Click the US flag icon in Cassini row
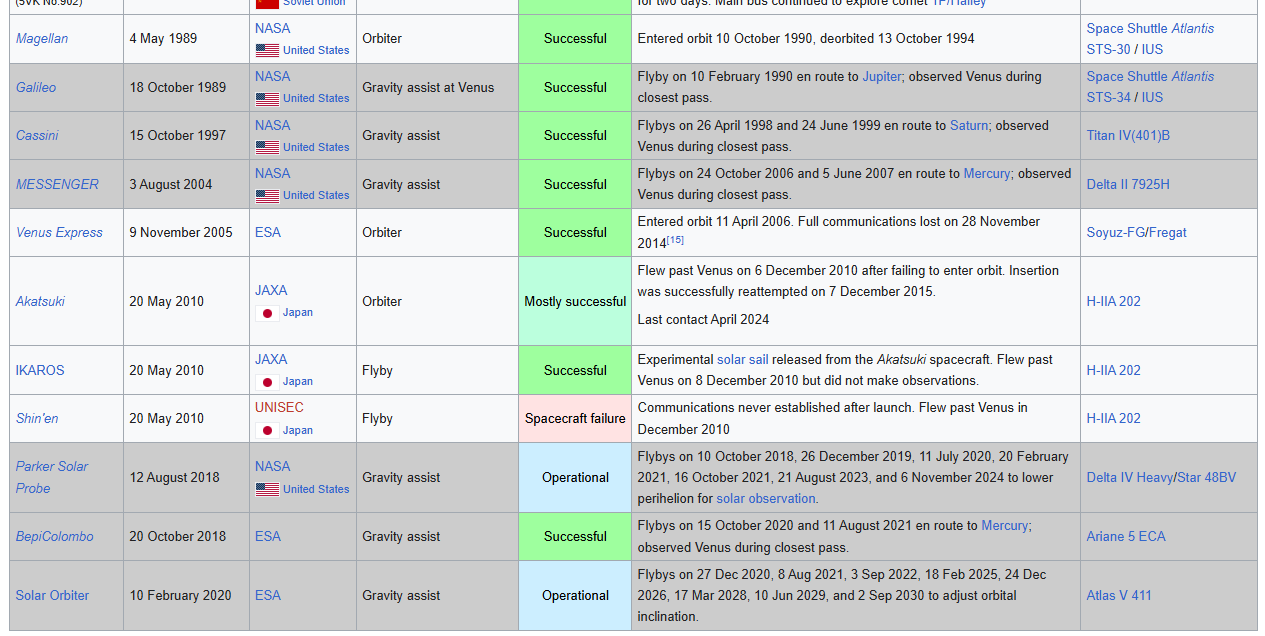Image resolution: width=1265 pixels, height=636 pixels. [x=267, y=147]
